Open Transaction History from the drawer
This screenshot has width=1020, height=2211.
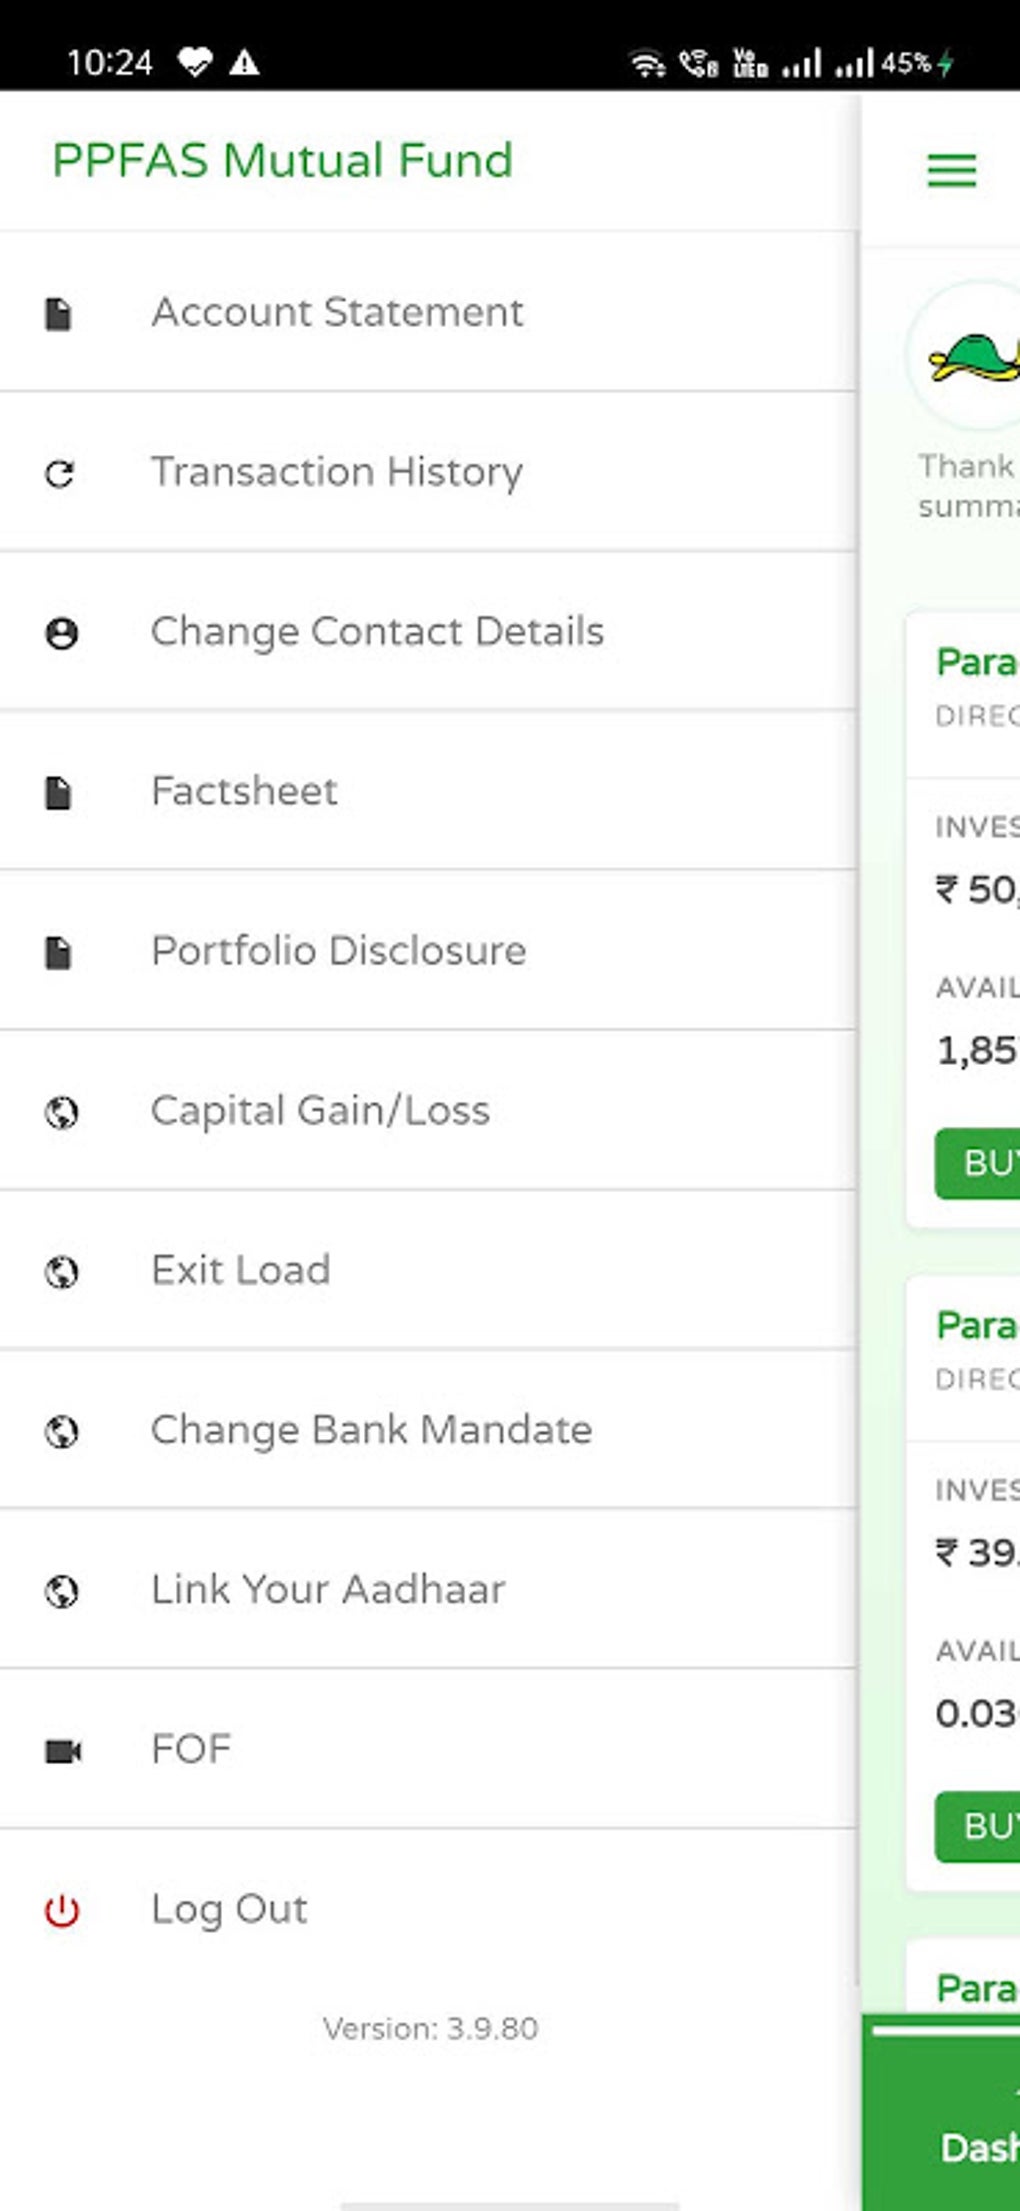tap(336, 472)
